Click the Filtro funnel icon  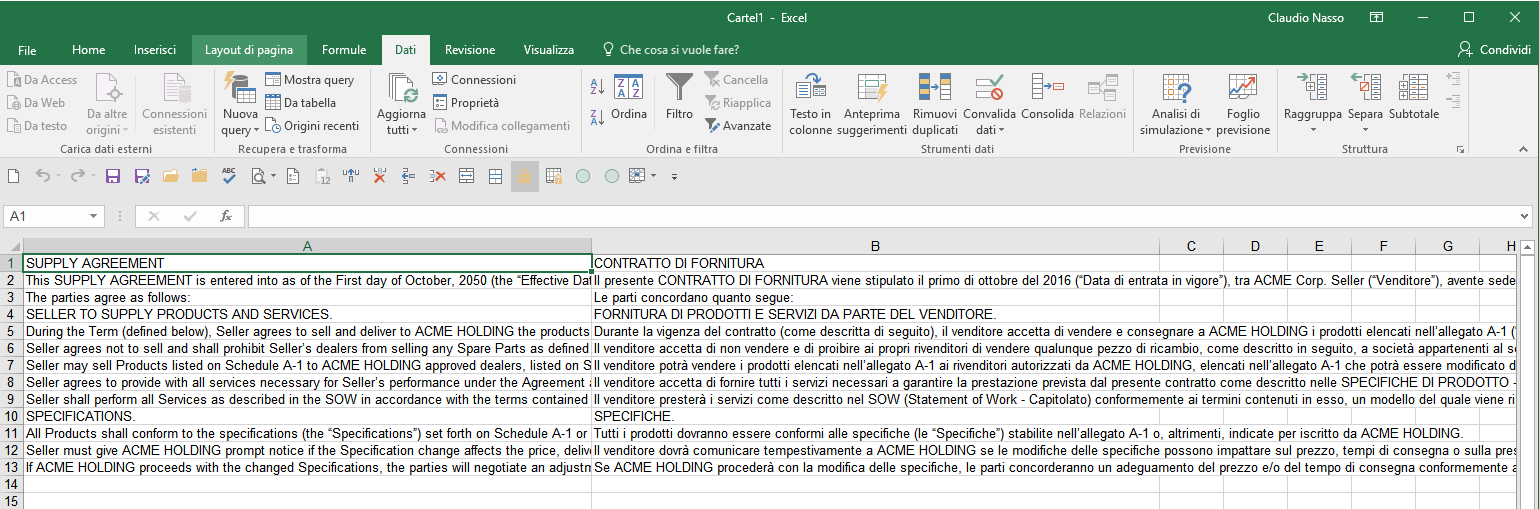click(x=679, y=87)
